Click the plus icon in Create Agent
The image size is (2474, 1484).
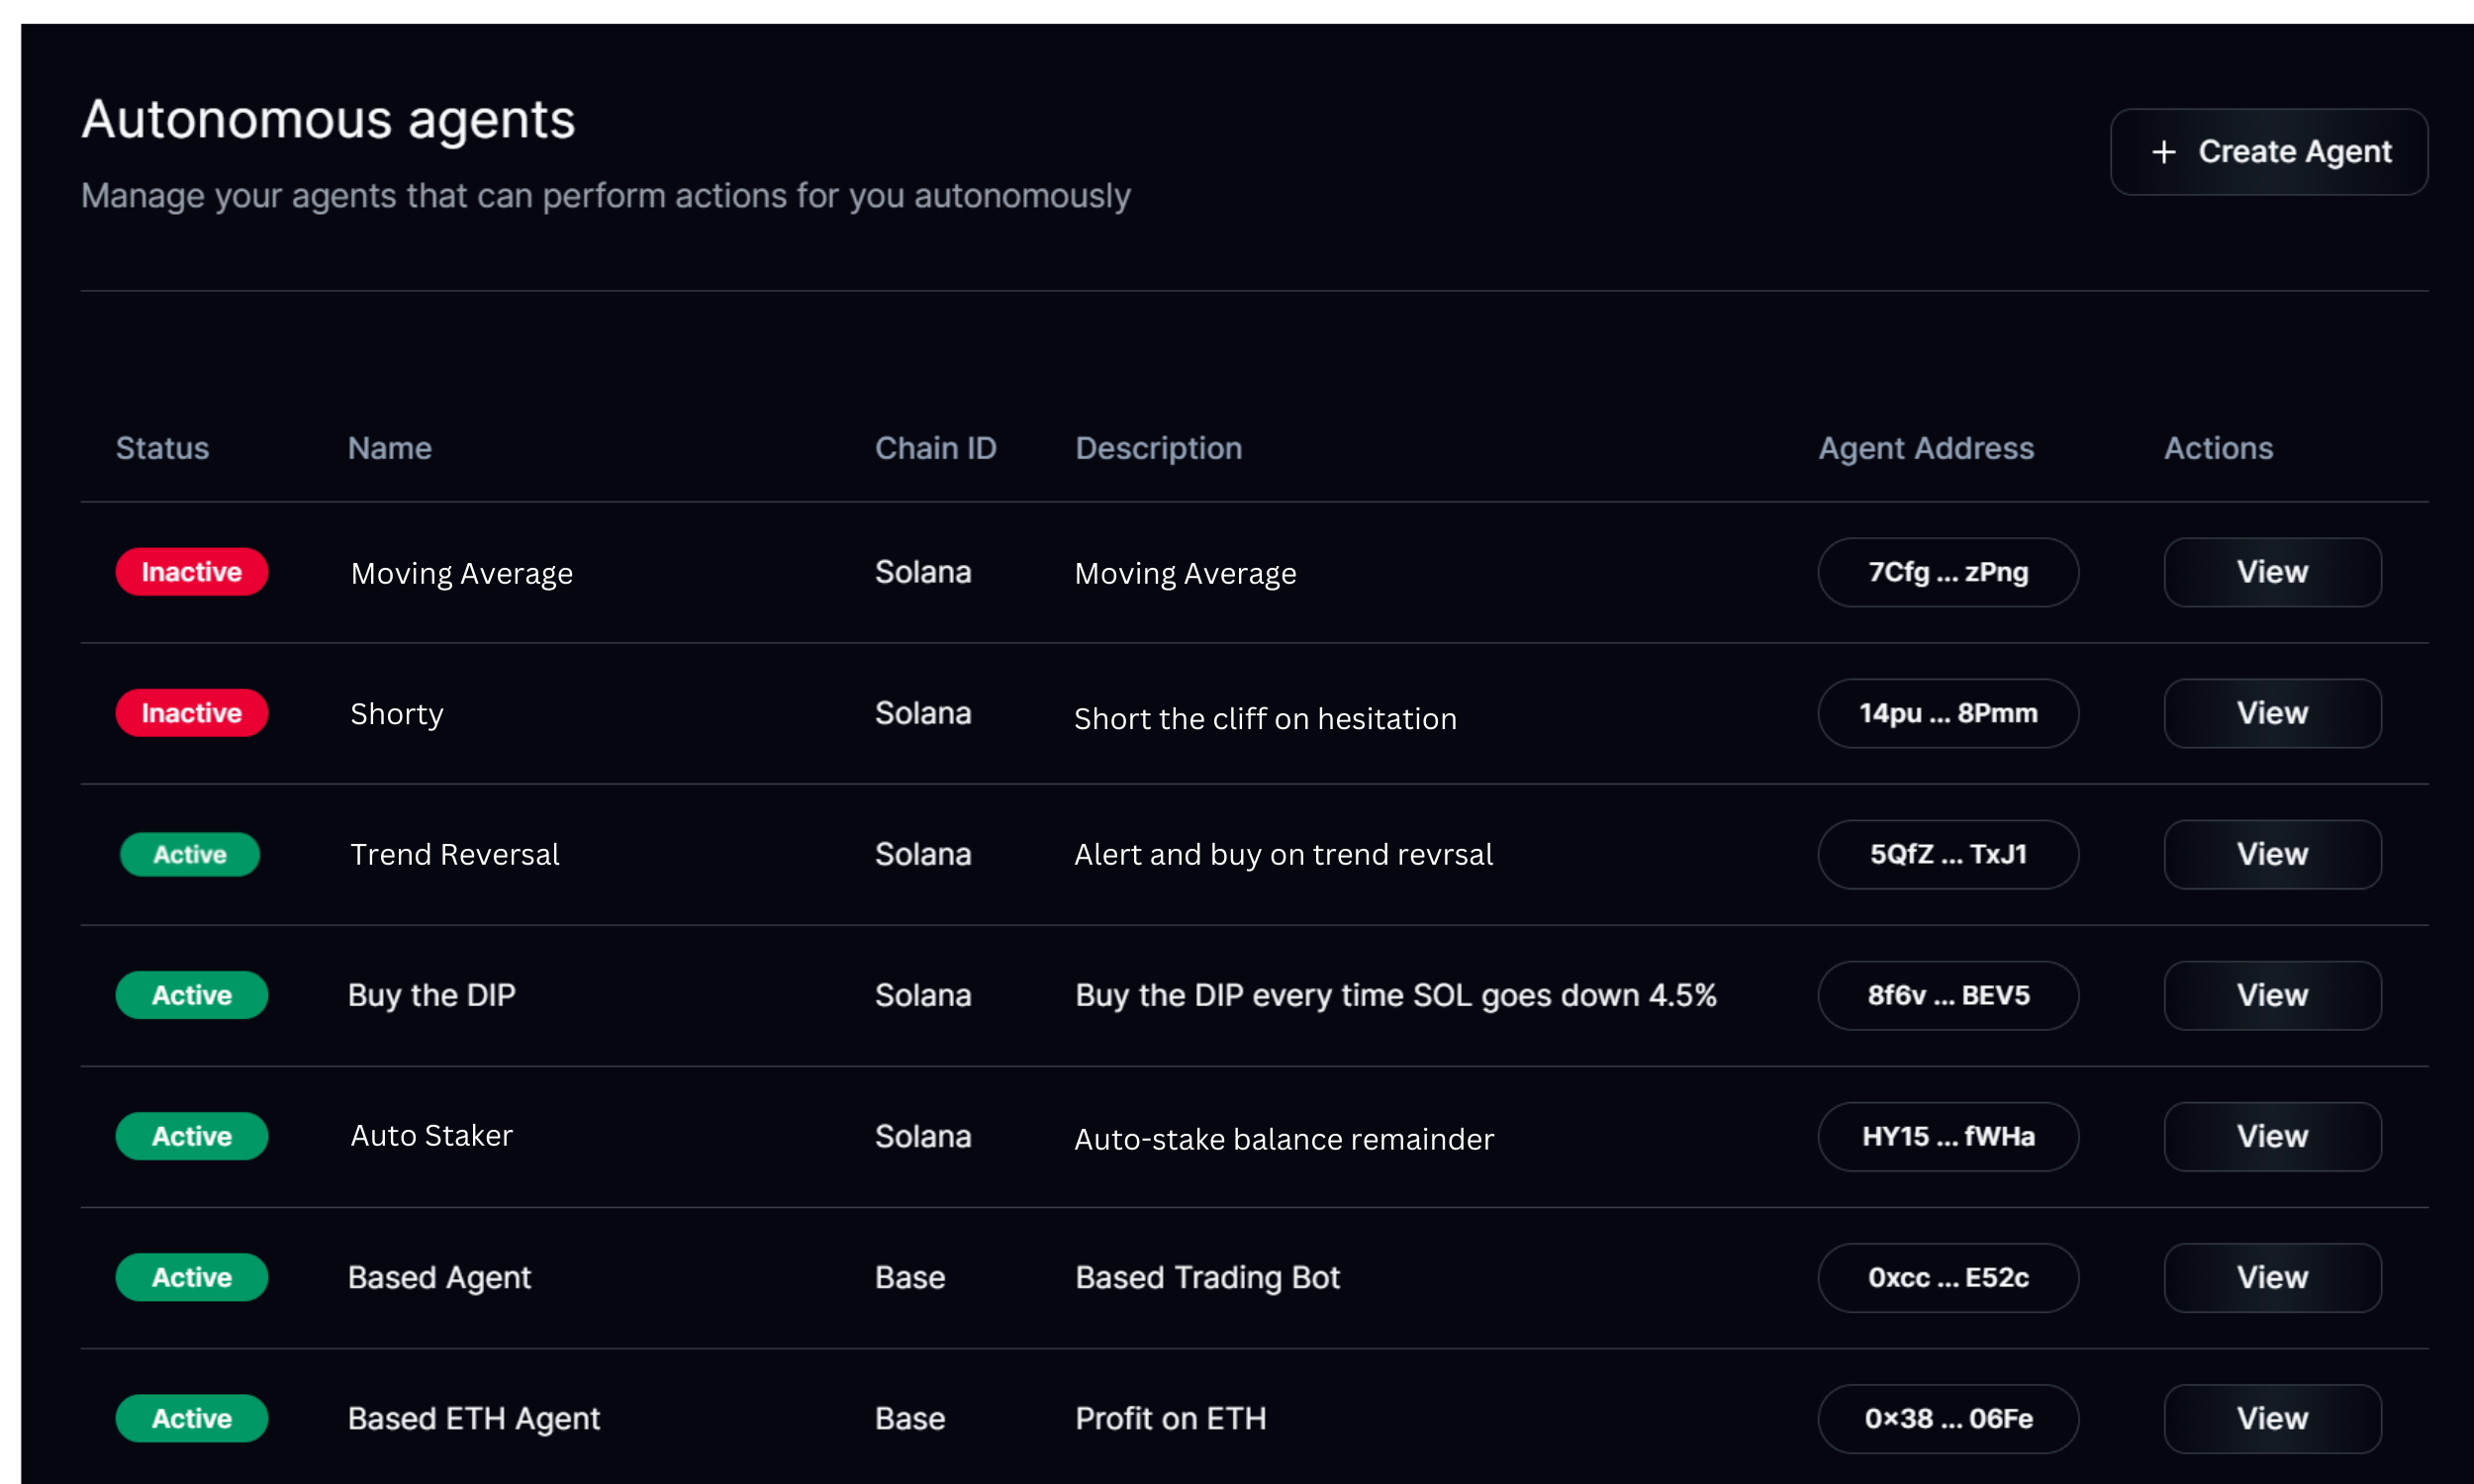tap(2163, 152)
